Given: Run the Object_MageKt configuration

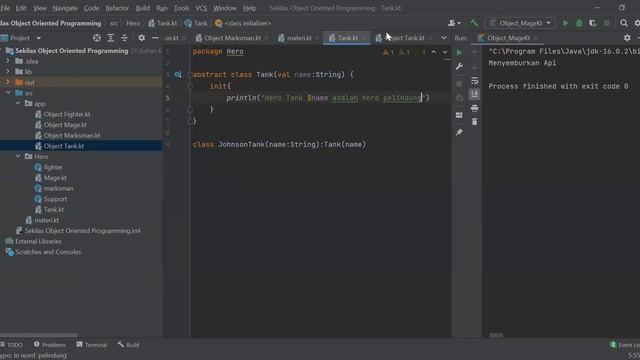Looking at the screenshot, I should pyautogui.click(x=565, y=23).
